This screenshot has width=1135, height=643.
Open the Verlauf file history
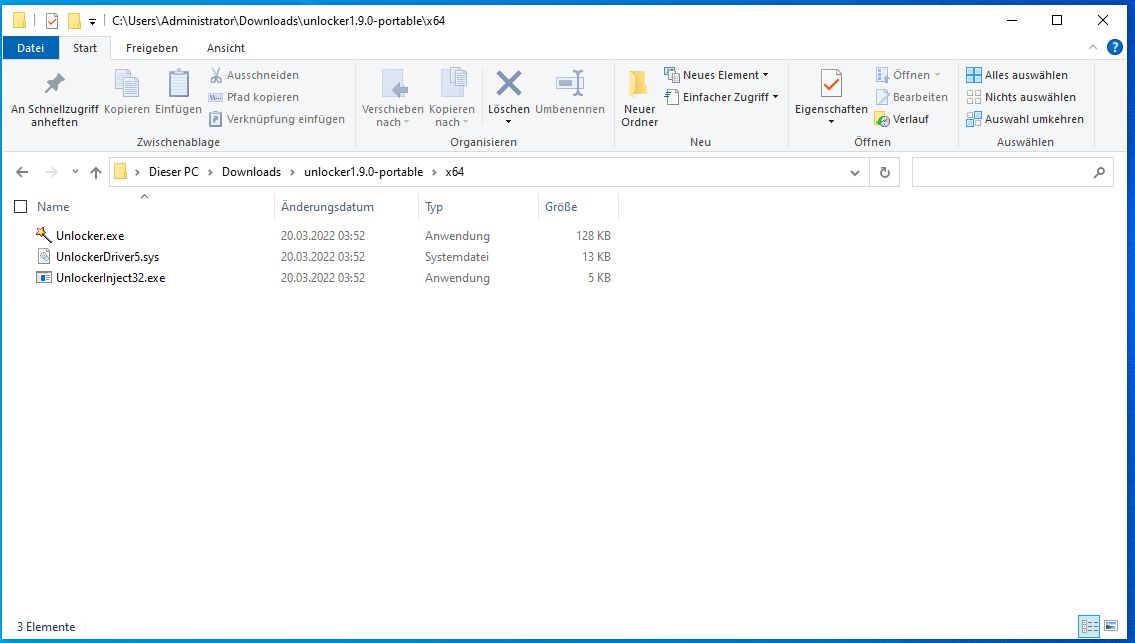point(902,119)
